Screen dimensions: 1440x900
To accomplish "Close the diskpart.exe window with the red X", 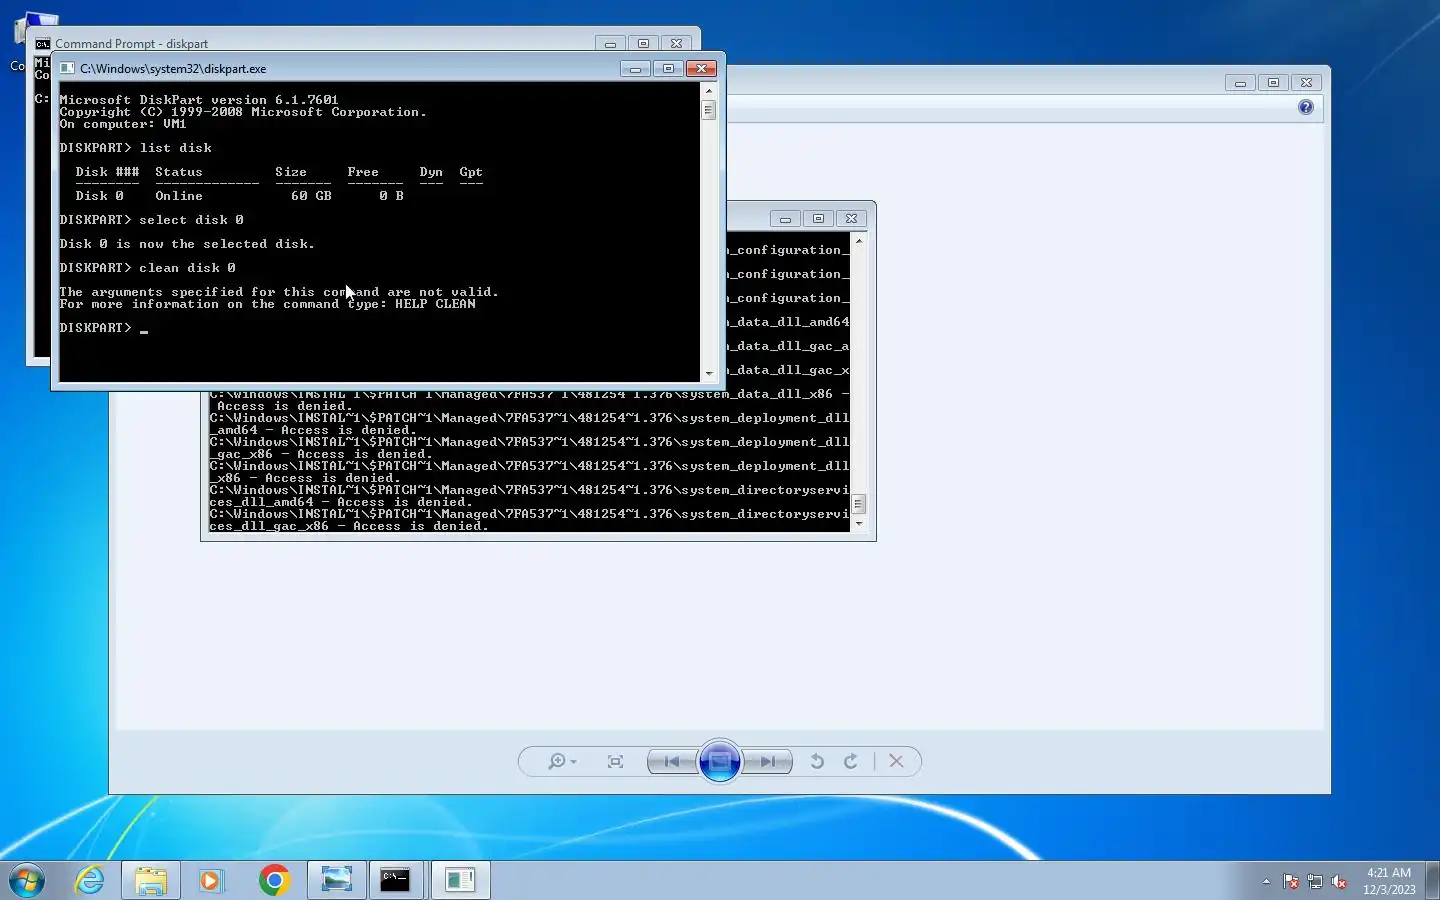I will click(701, 69).
